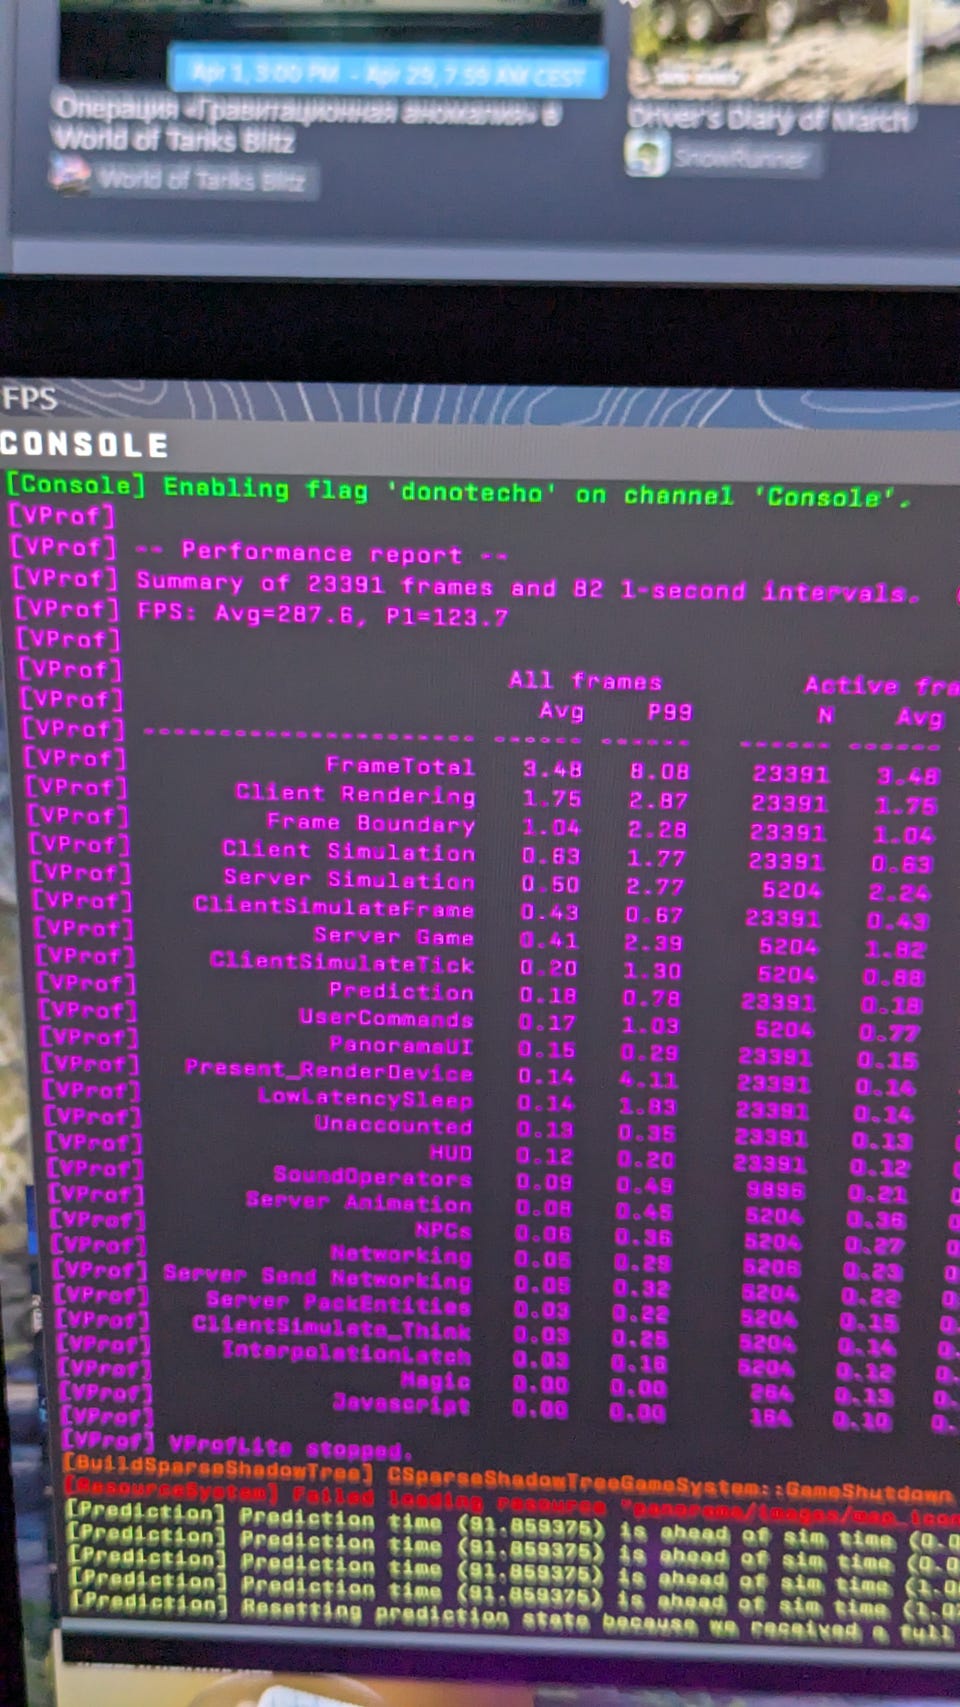
Task: Click the P99 column header
Action: [x=669, y=712]
